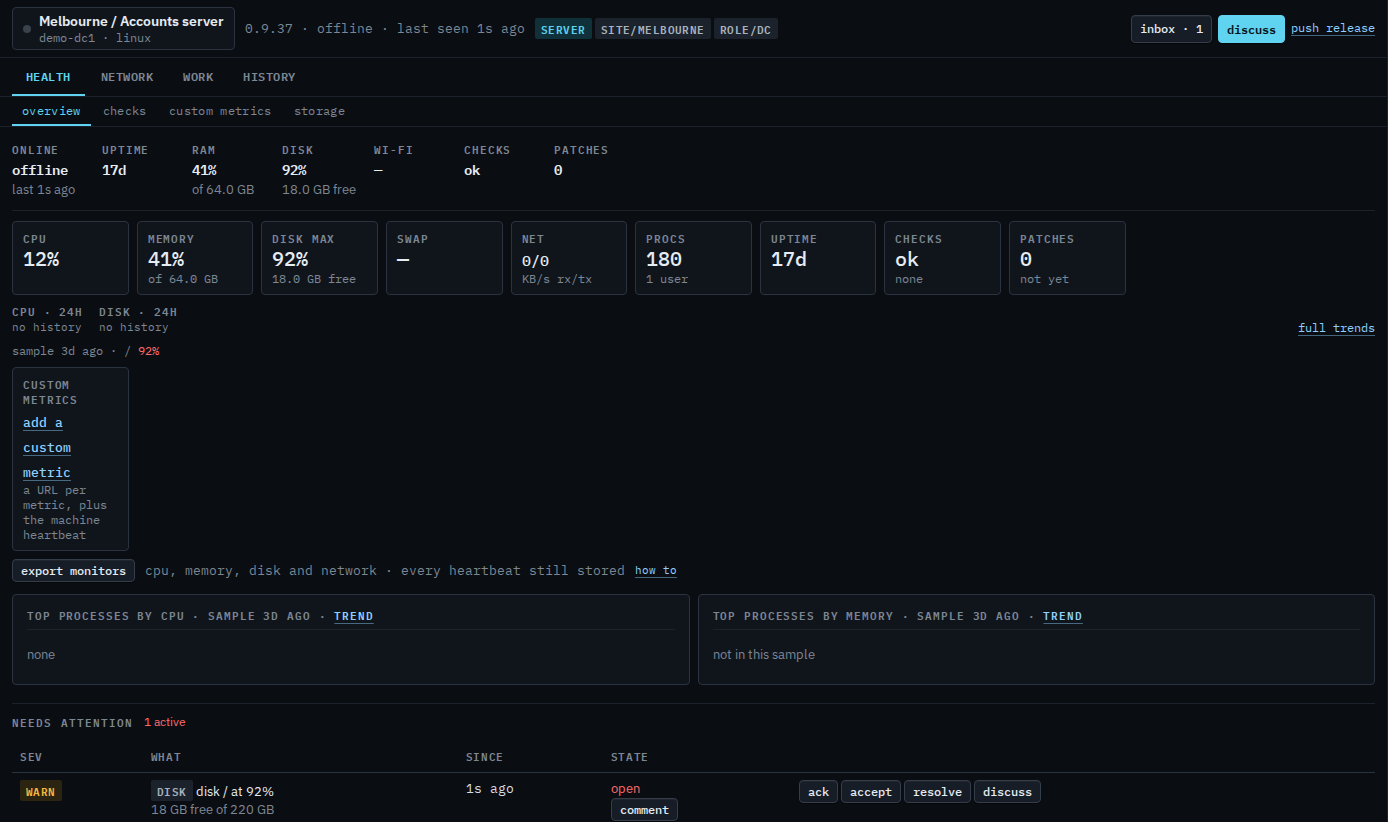This screenshot has height=822, width=1388.
Task: Click the SEV column header
Action: [31, 757]
